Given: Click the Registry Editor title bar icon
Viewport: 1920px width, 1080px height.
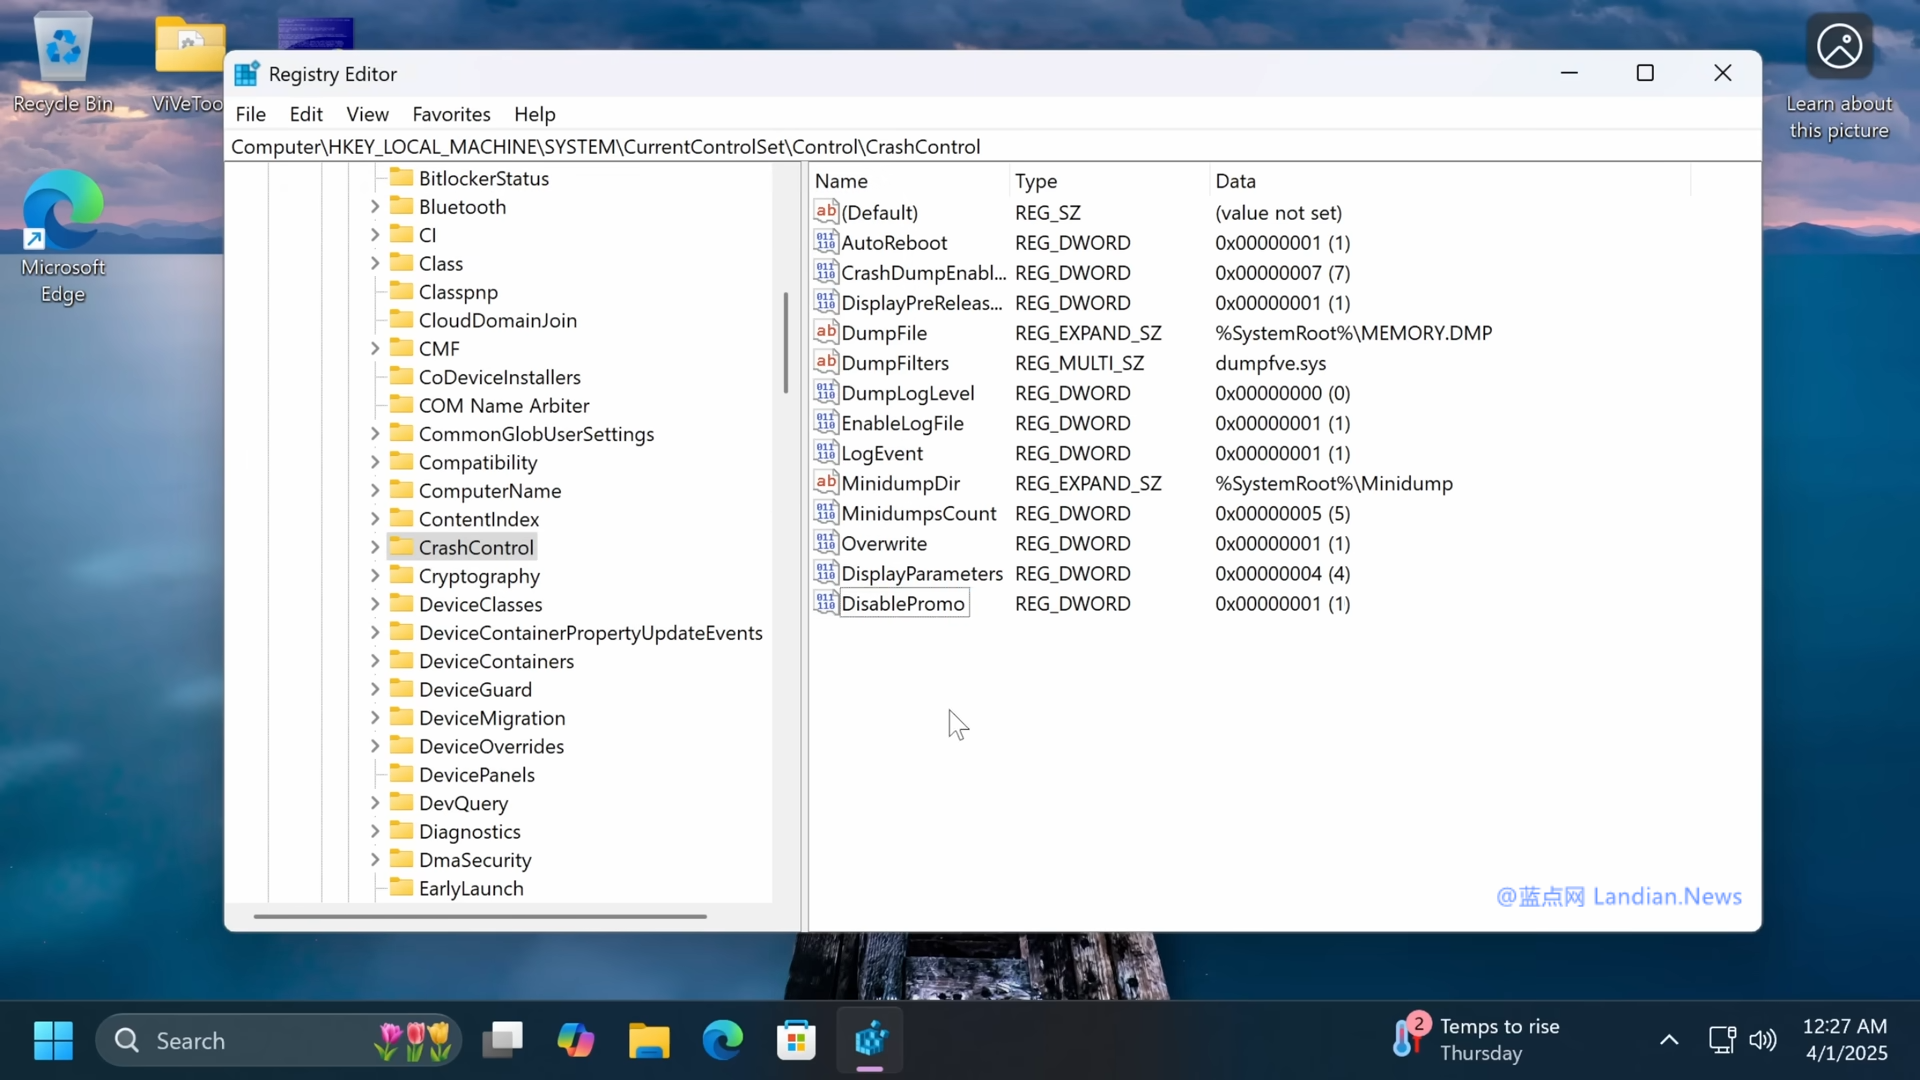Looking at the screenshot, I should [x=247, y=73].
